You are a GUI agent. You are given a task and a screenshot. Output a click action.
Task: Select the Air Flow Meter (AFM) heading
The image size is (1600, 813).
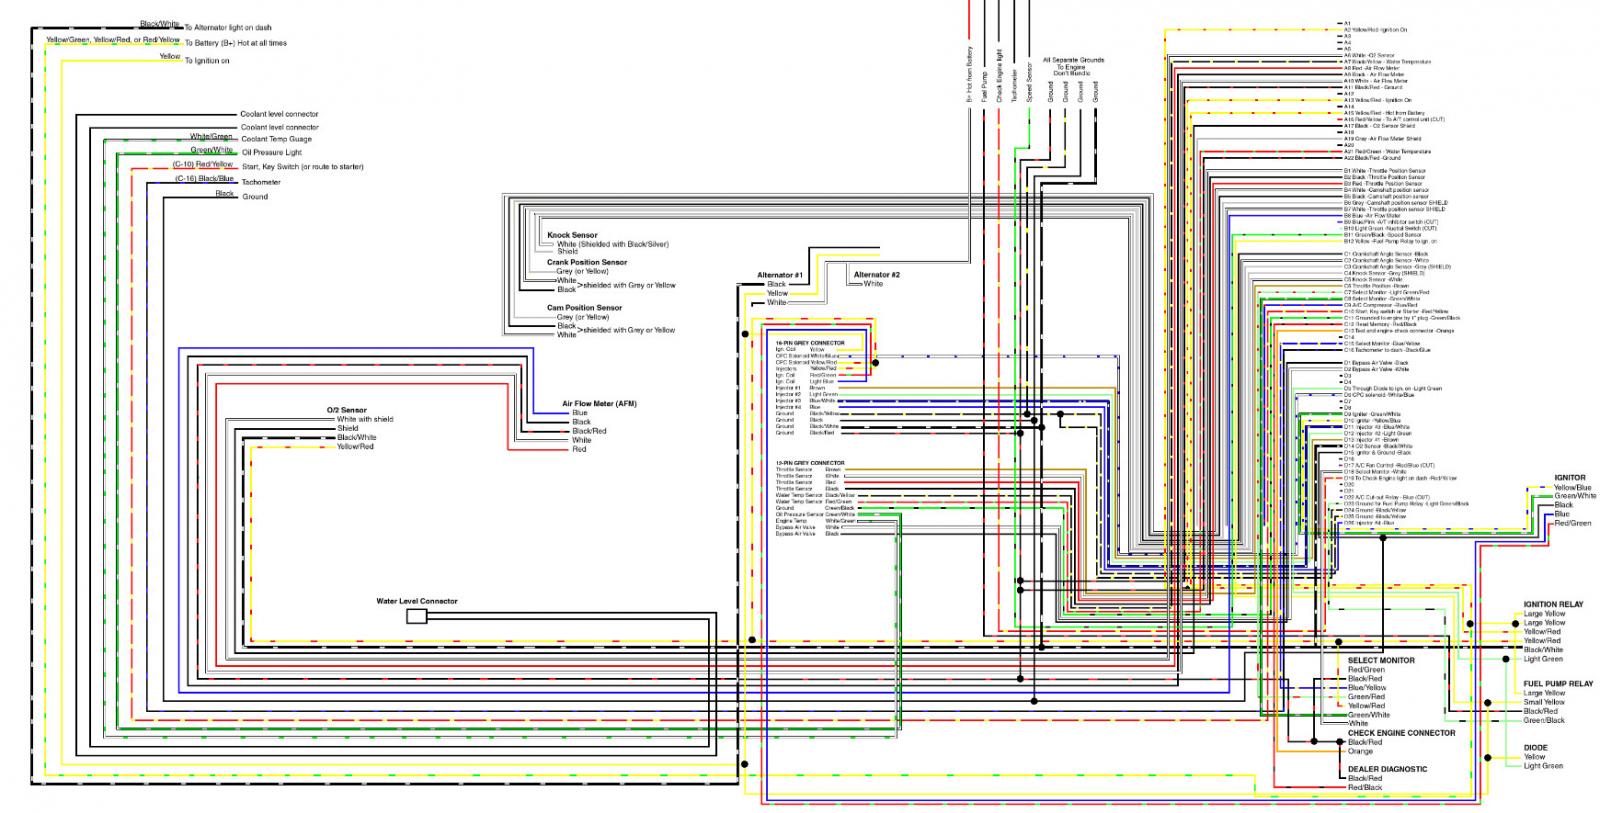click(599, 404)
